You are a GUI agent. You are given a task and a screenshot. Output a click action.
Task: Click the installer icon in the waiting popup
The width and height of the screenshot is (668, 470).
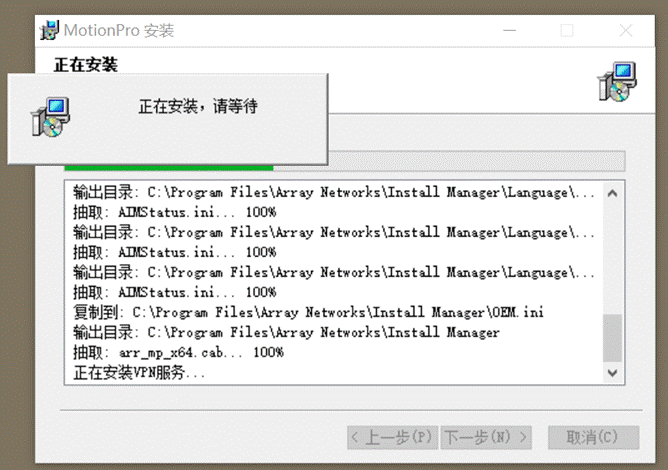[x=50, y=117]
